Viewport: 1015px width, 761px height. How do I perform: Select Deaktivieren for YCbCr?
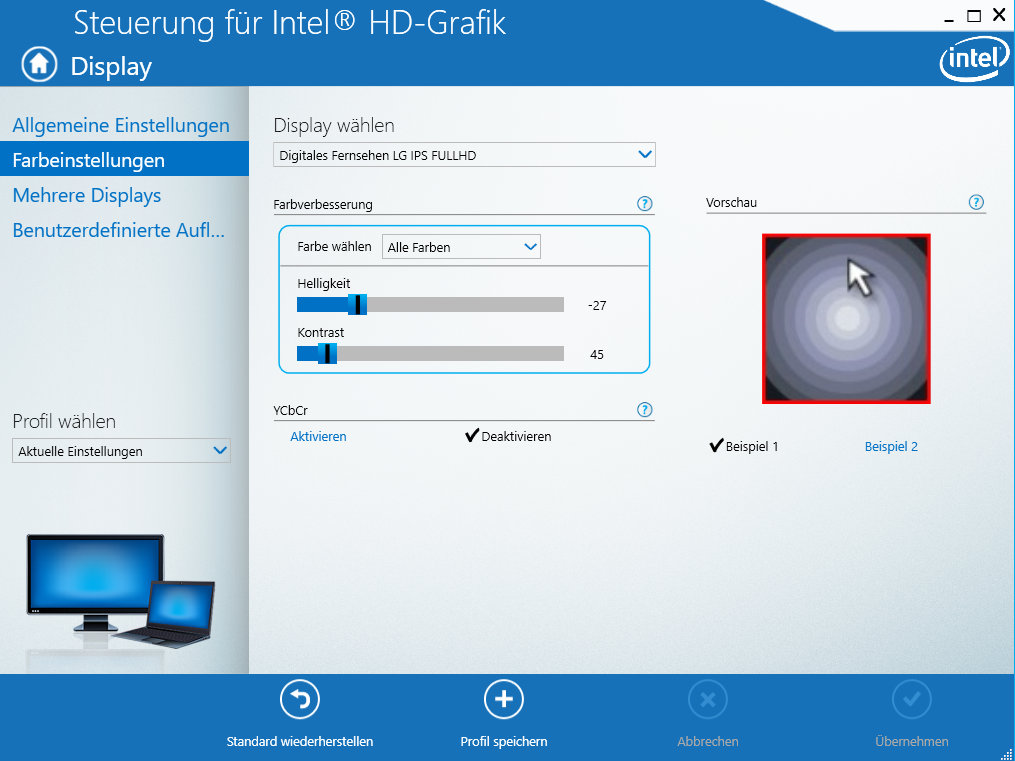pos(508,437)
